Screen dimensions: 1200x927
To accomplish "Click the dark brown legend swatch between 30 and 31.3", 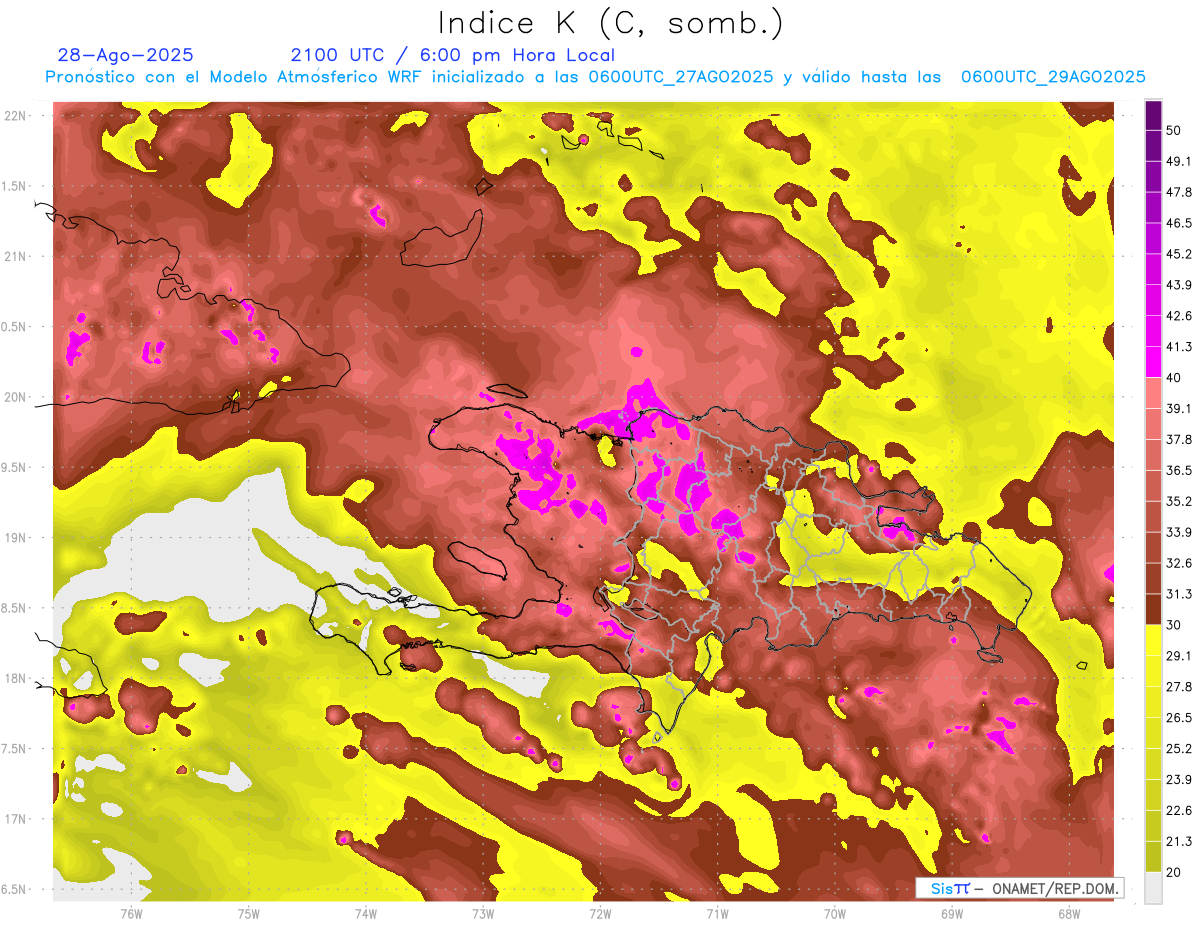I will tap(1153, 609).
